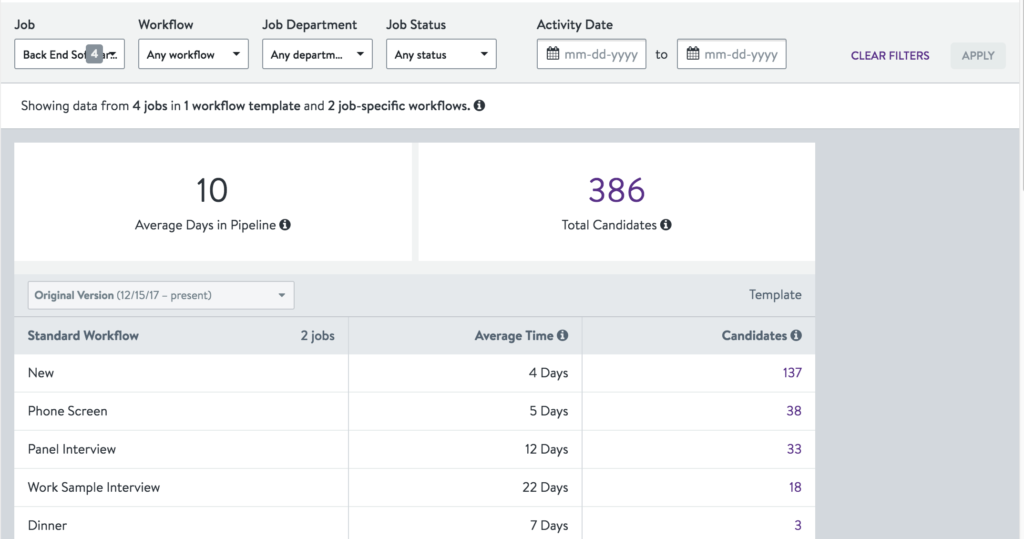This screenshot has height=539, width=1024.
Task: Click the 2 jobs text in header
Action: pyautogui.click(x=317, y=336)
